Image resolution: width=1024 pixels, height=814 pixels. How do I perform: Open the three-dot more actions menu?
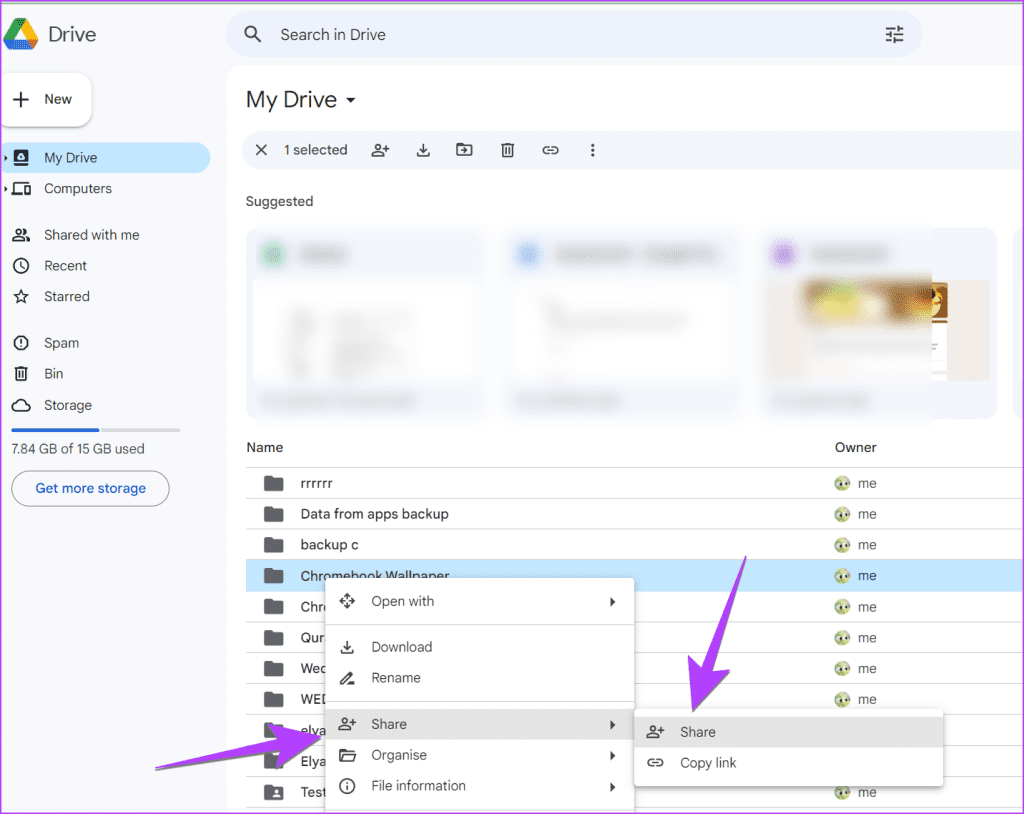click(592, 150)
